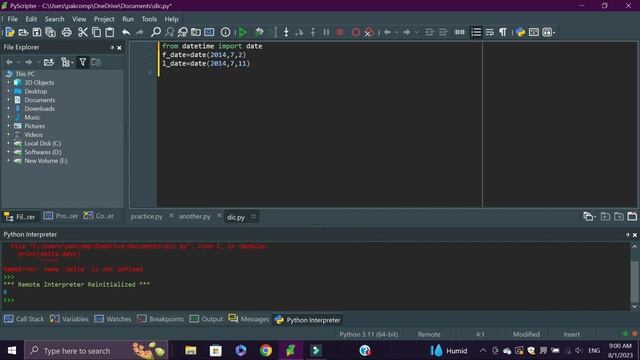Close the dic.py tab
Viewport: 640px width, 360px height.
click(253, 217)
